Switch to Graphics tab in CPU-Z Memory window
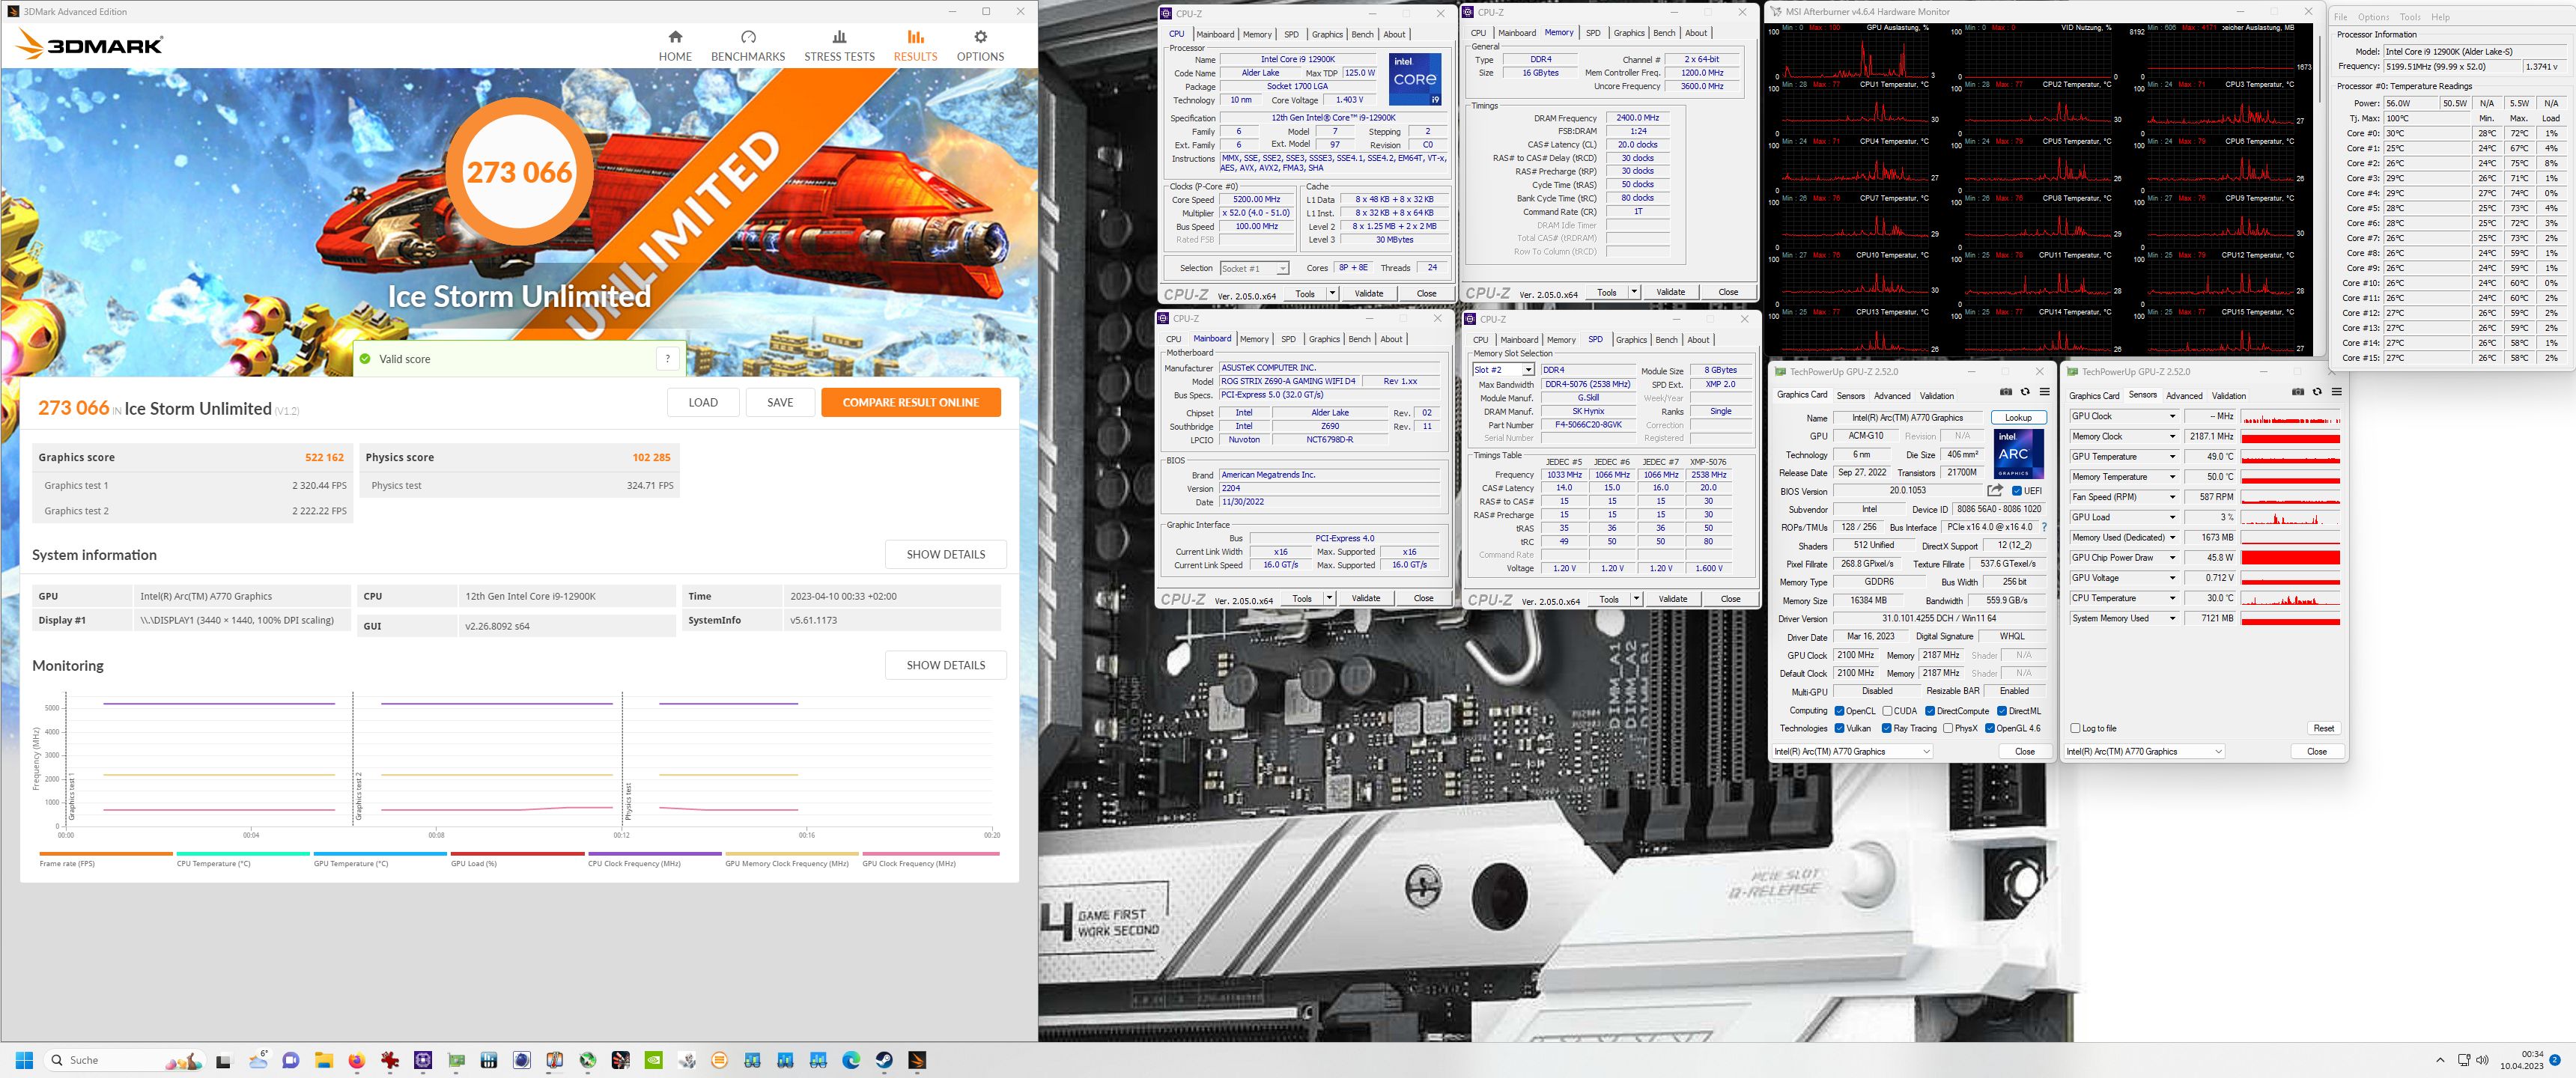This screenshot has width=2576, height=1078. tap(1629, 33)
